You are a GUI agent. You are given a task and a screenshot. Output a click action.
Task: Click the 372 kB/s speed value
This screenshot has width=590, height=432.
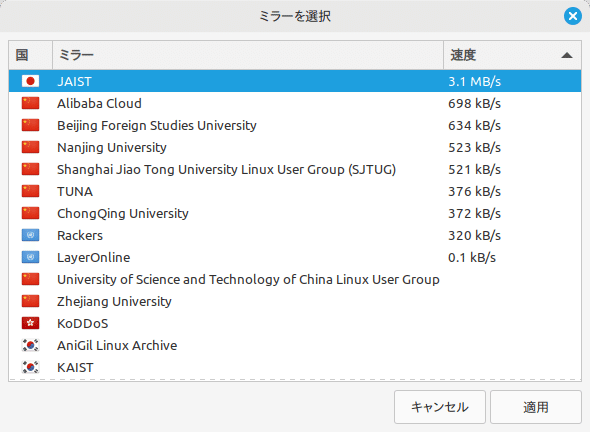(474, 213)
